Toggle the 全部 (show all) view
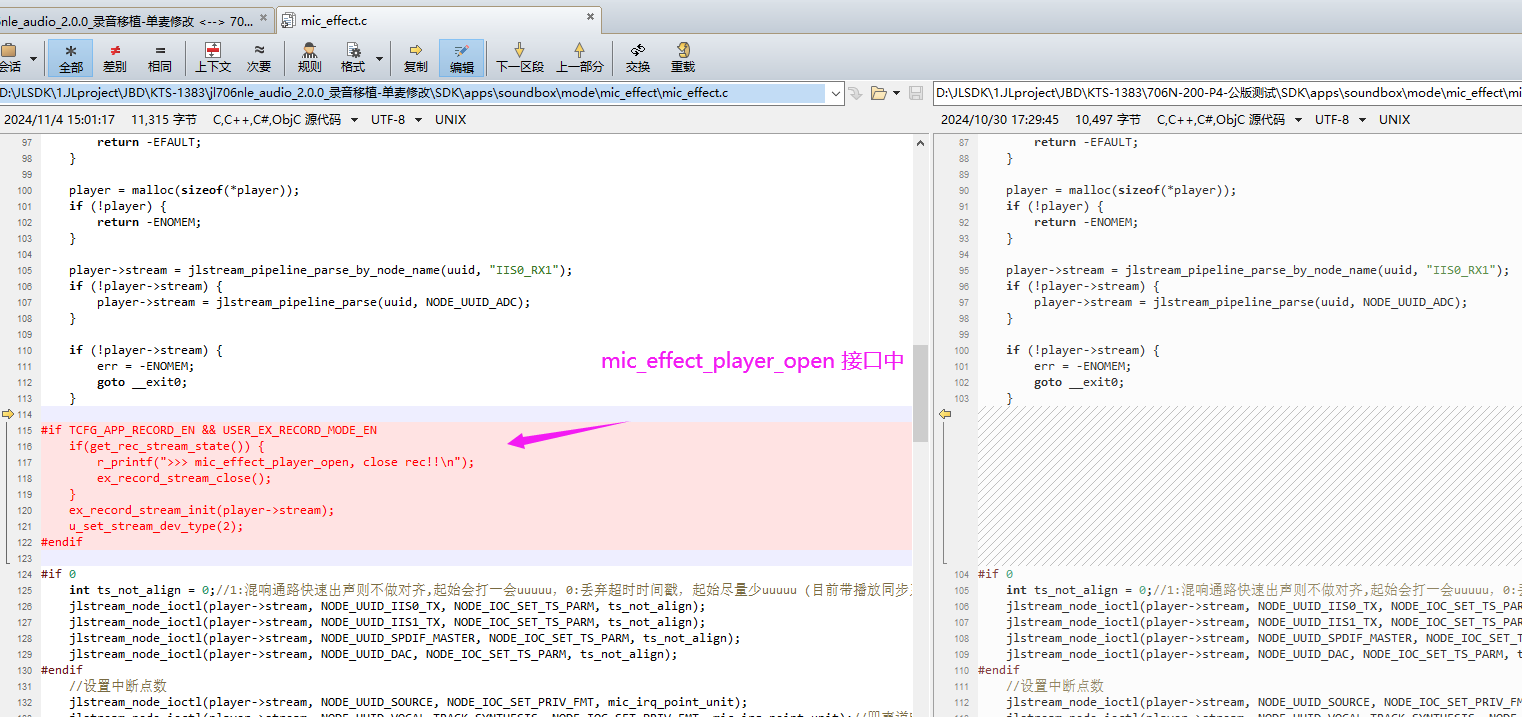 [71, 58]
